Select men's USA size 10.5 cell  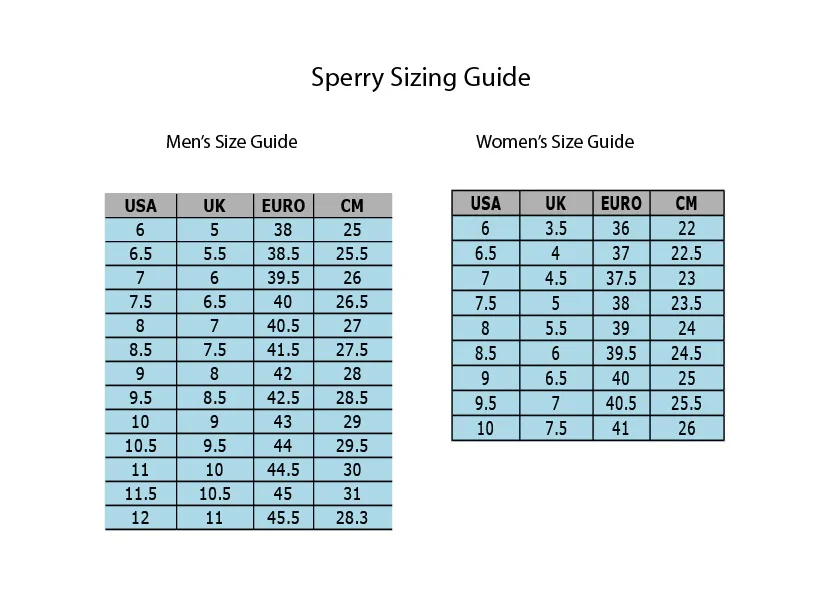[x=141, y=446]
